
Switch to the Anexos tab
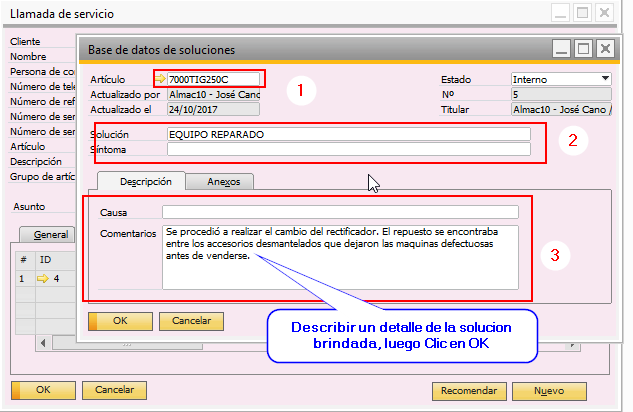coord(223,182)
